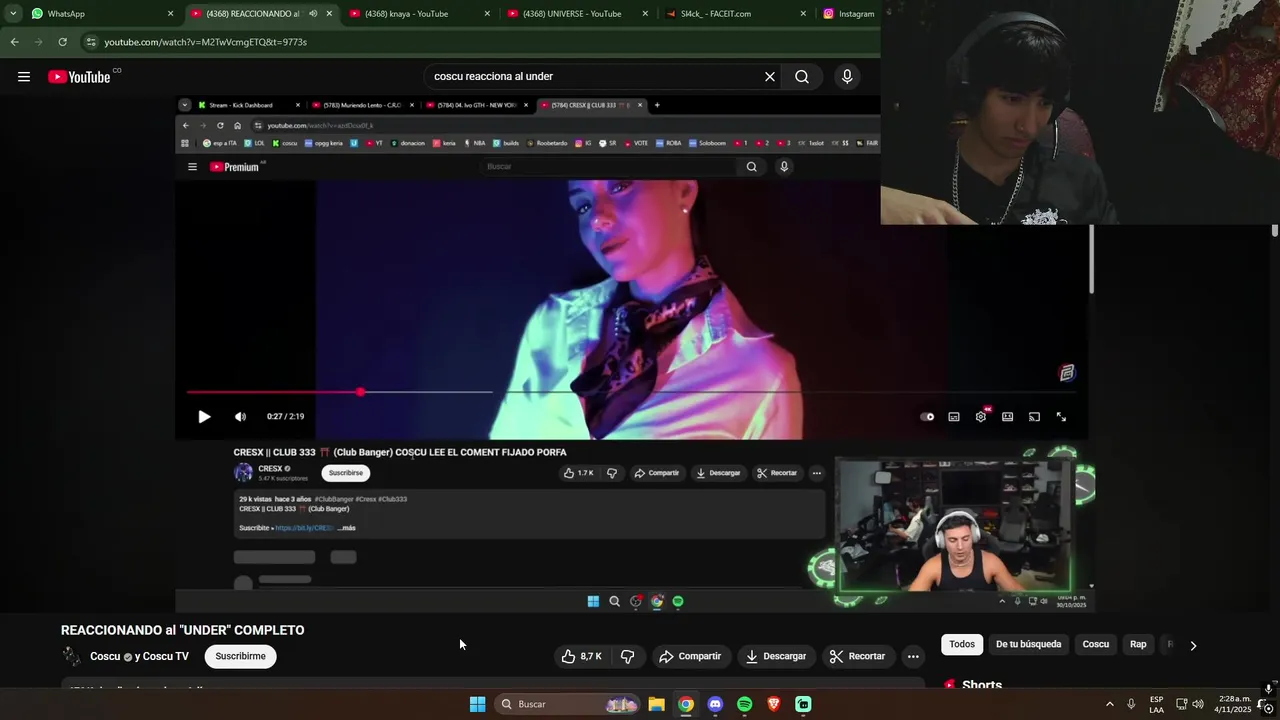The height and width of the screenshot is (720, 1280).
Task: Close the WhatsApp tab
Action: coord(171,14)
